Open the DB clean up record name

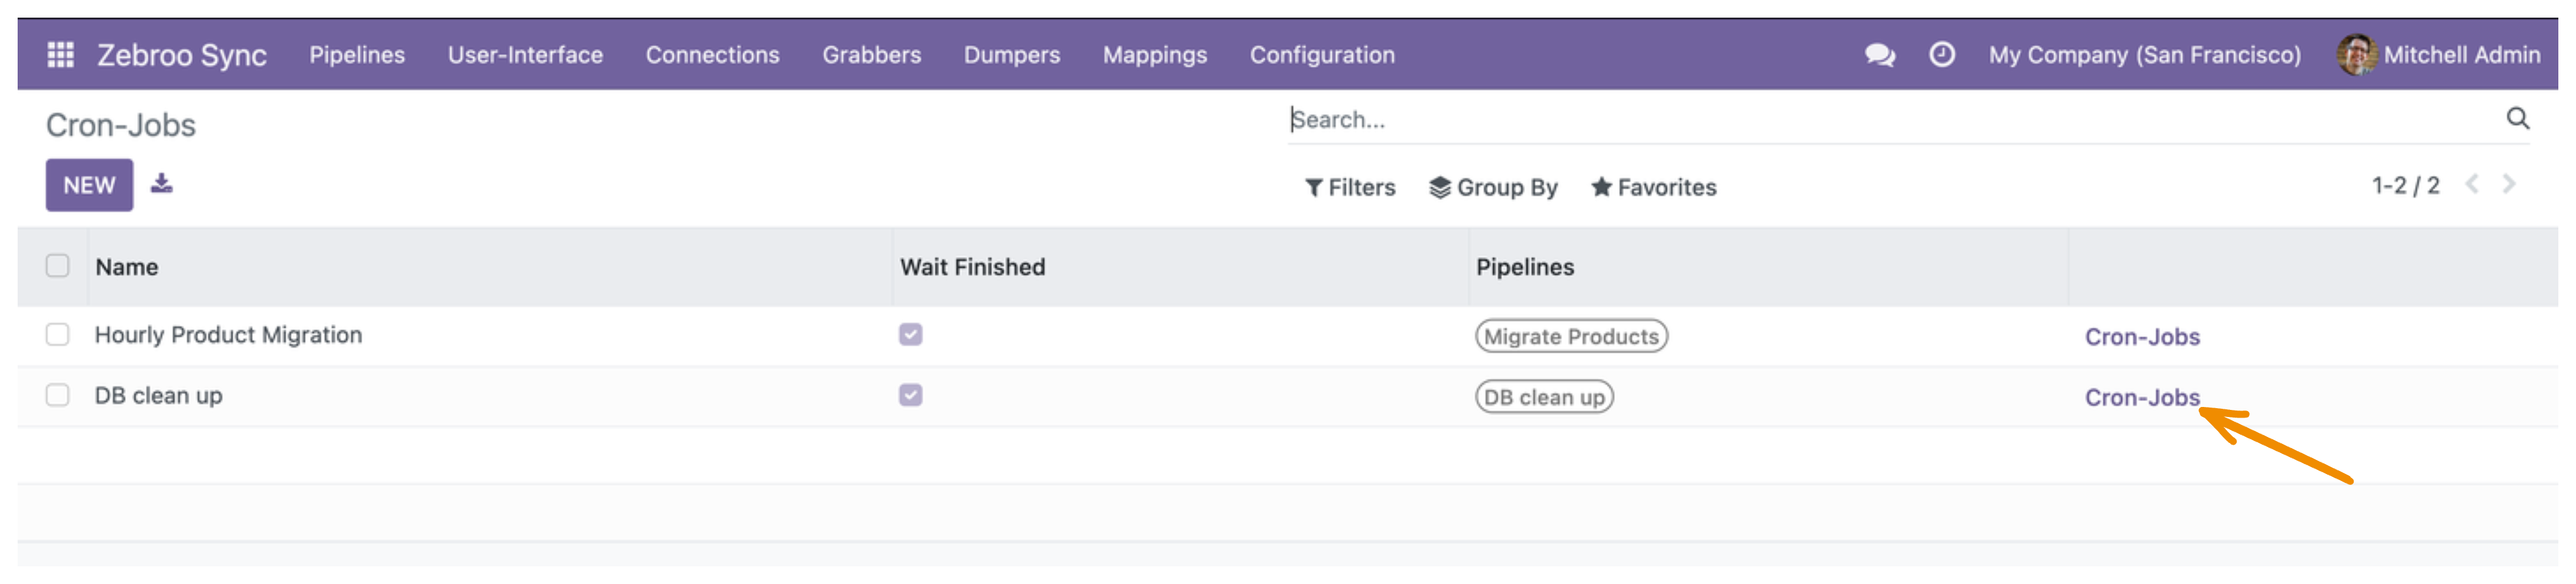pos(158,395)
